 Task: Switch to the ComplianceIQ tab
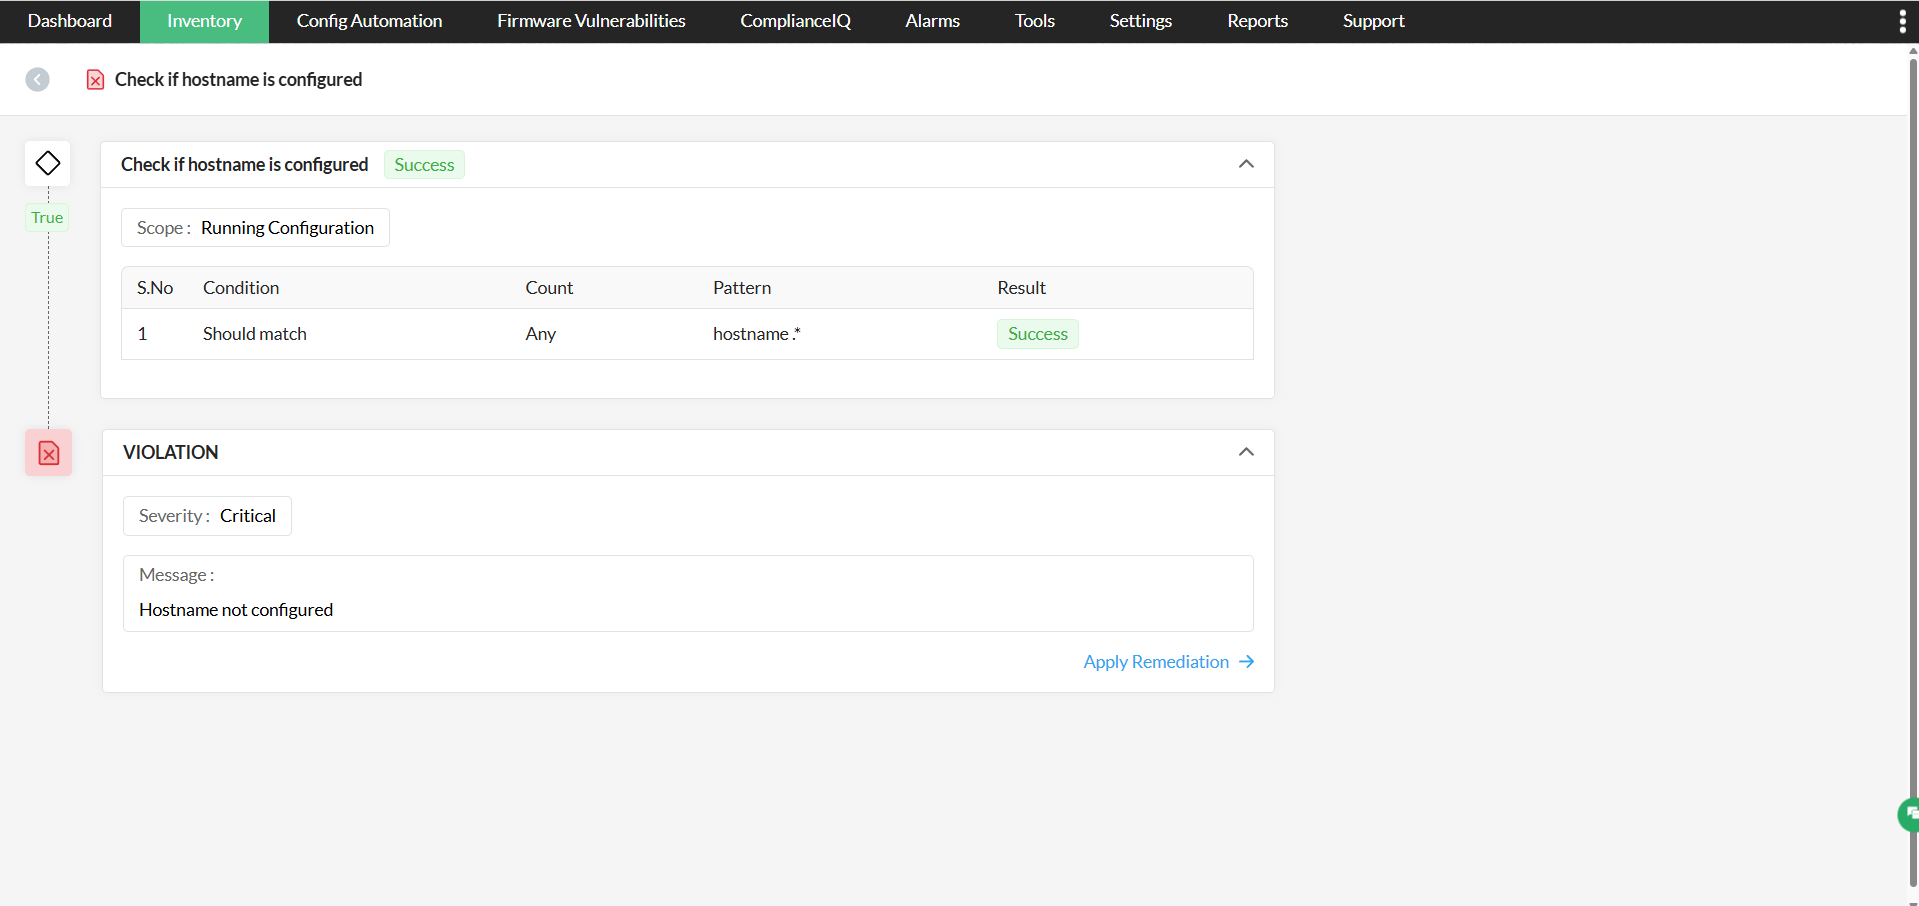click(794, 20)
